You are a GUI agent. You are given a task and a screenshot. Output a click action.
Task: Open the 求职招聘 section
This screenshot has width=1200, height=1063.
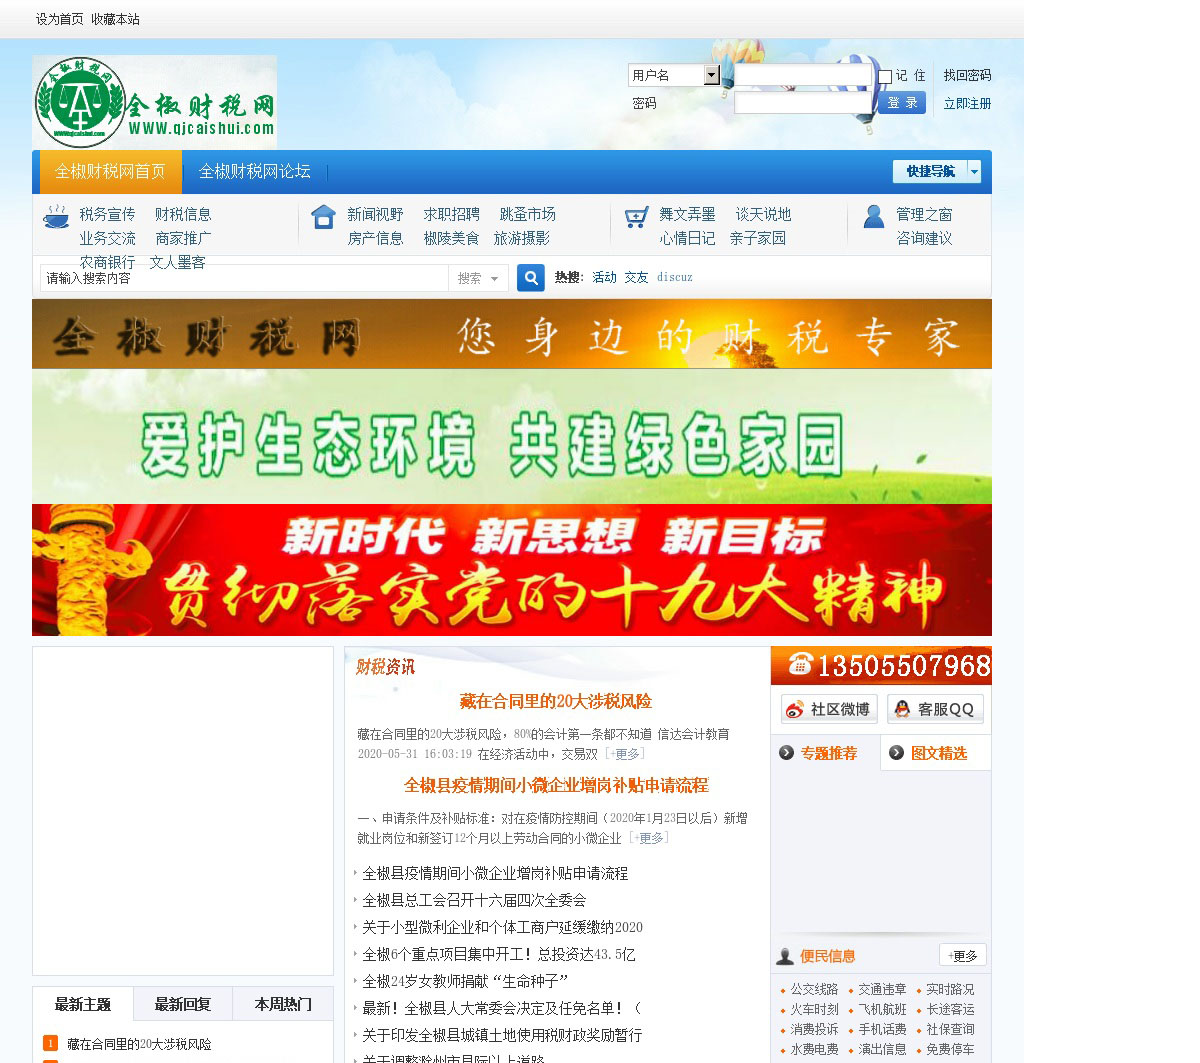[451, 214]
